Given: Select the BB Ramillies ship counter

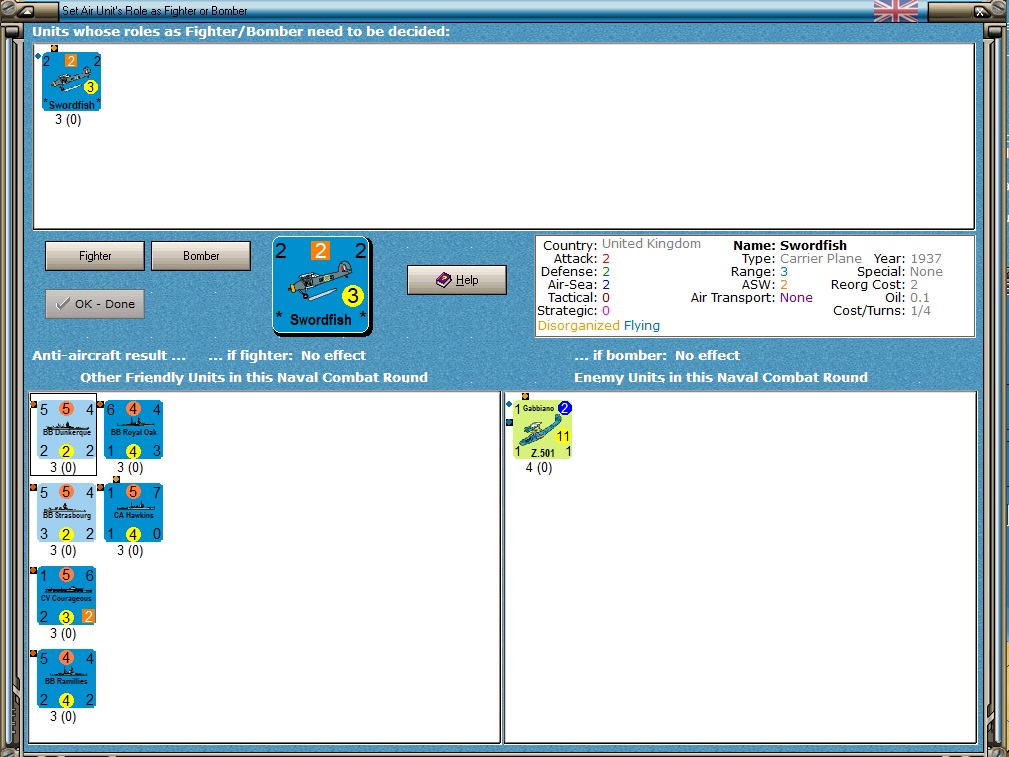Looking at the screenshot, I should [66, 678].
